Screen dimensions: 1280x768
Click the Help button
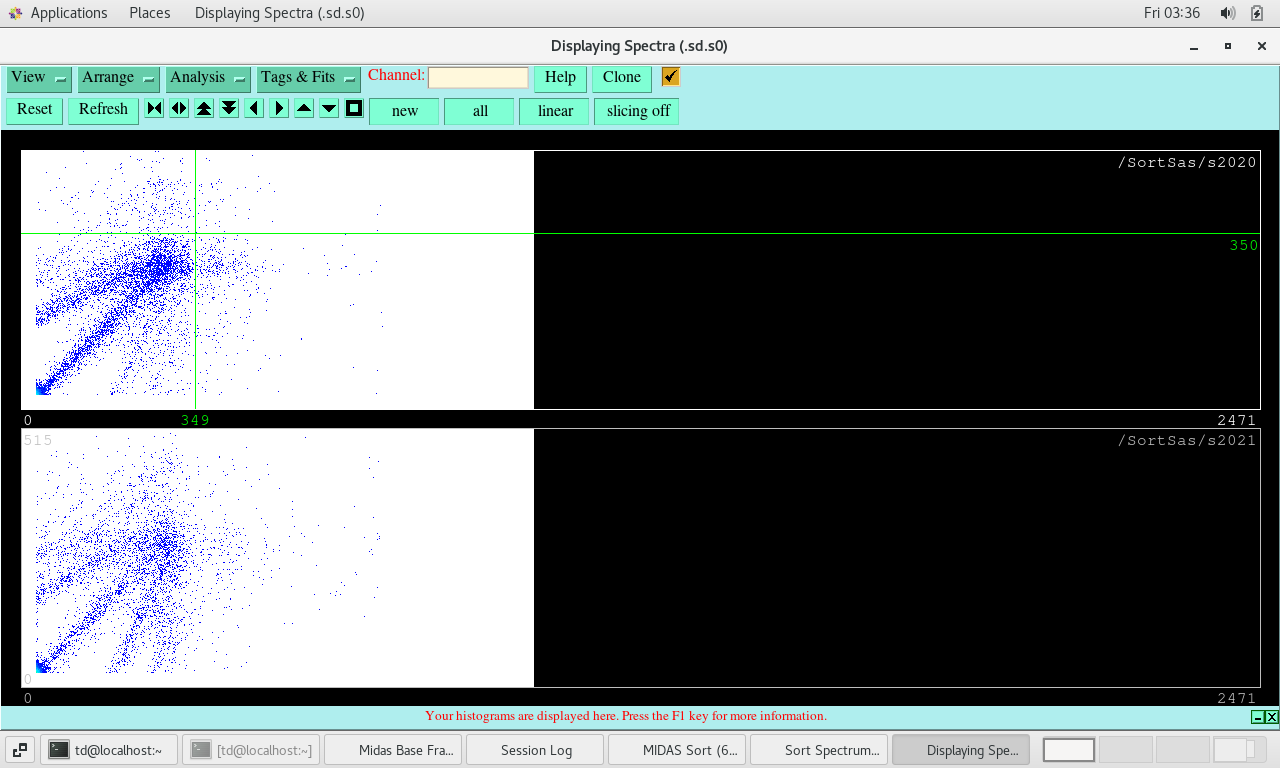[x=560, y=78]
